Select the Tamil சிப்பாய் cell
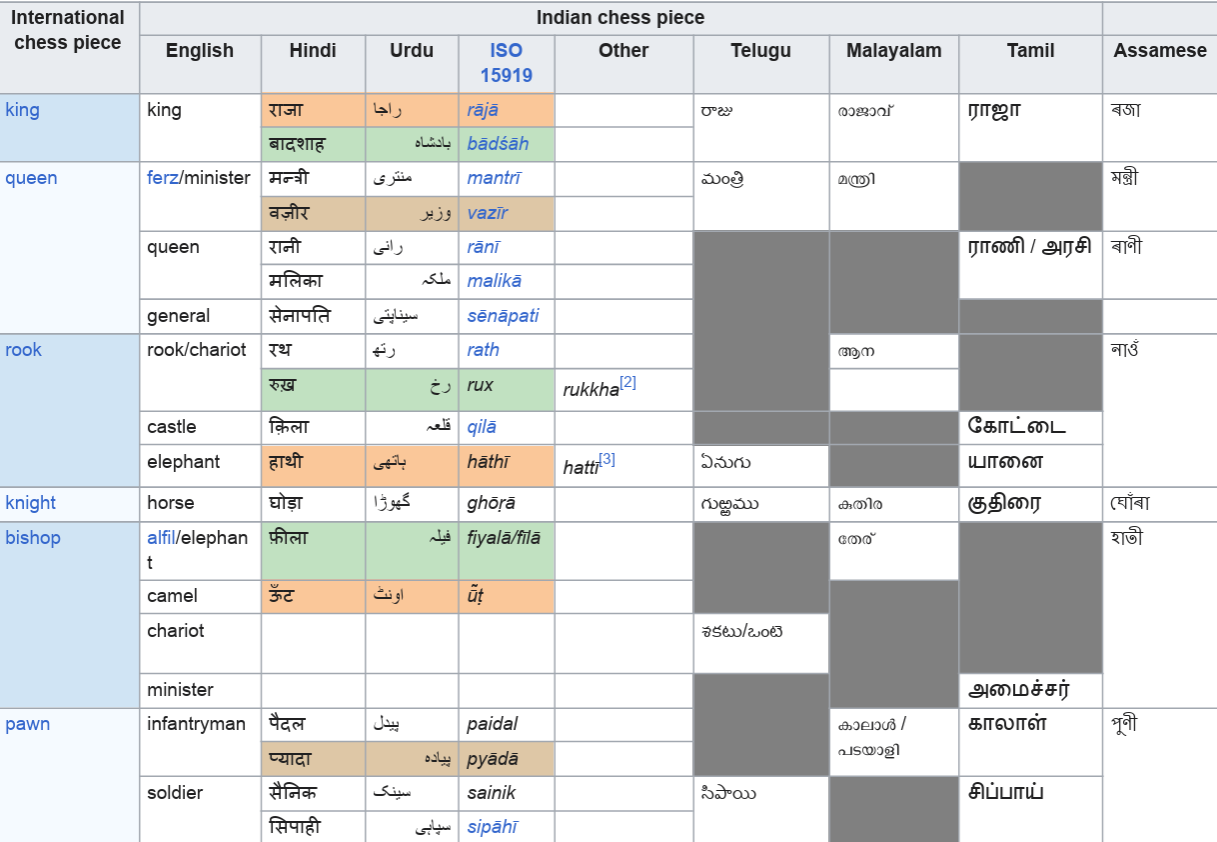1217x842 pixels. pos(1031,809)
